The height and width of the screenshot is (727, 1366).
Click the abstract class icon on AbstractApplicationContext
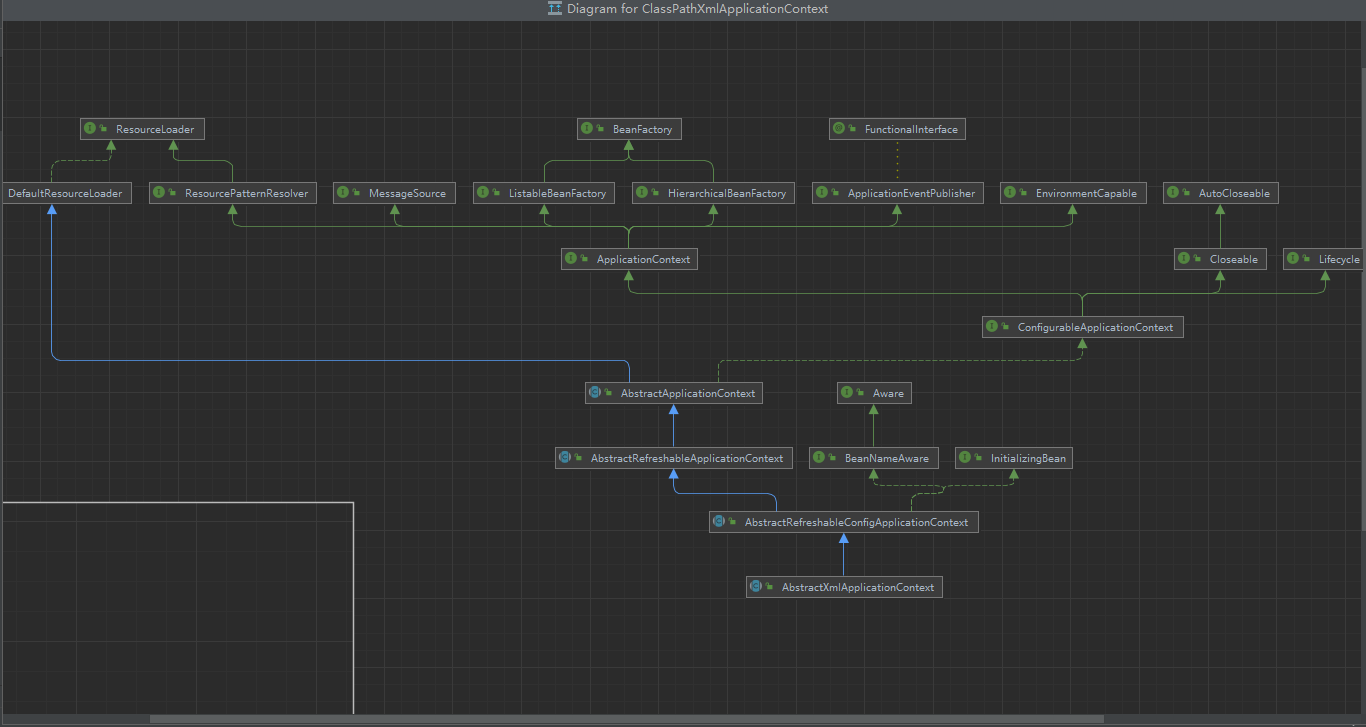click(595, 393)
